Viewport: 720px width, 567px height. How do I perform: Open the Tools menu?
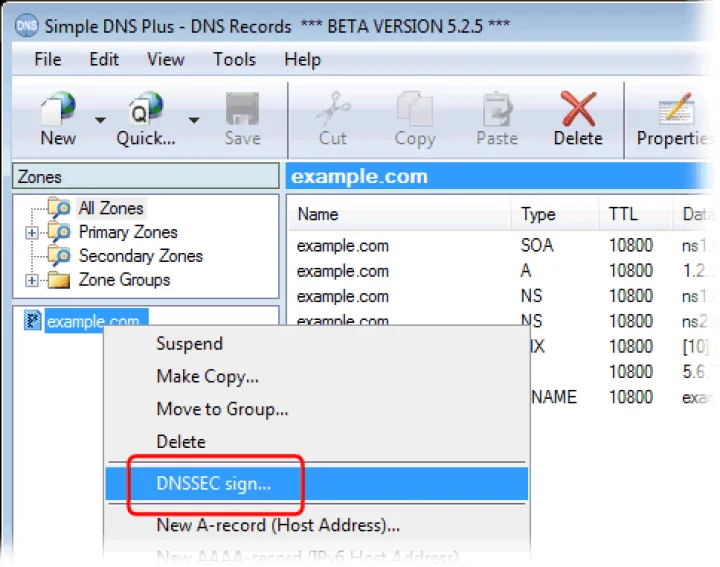pos(234,59)
